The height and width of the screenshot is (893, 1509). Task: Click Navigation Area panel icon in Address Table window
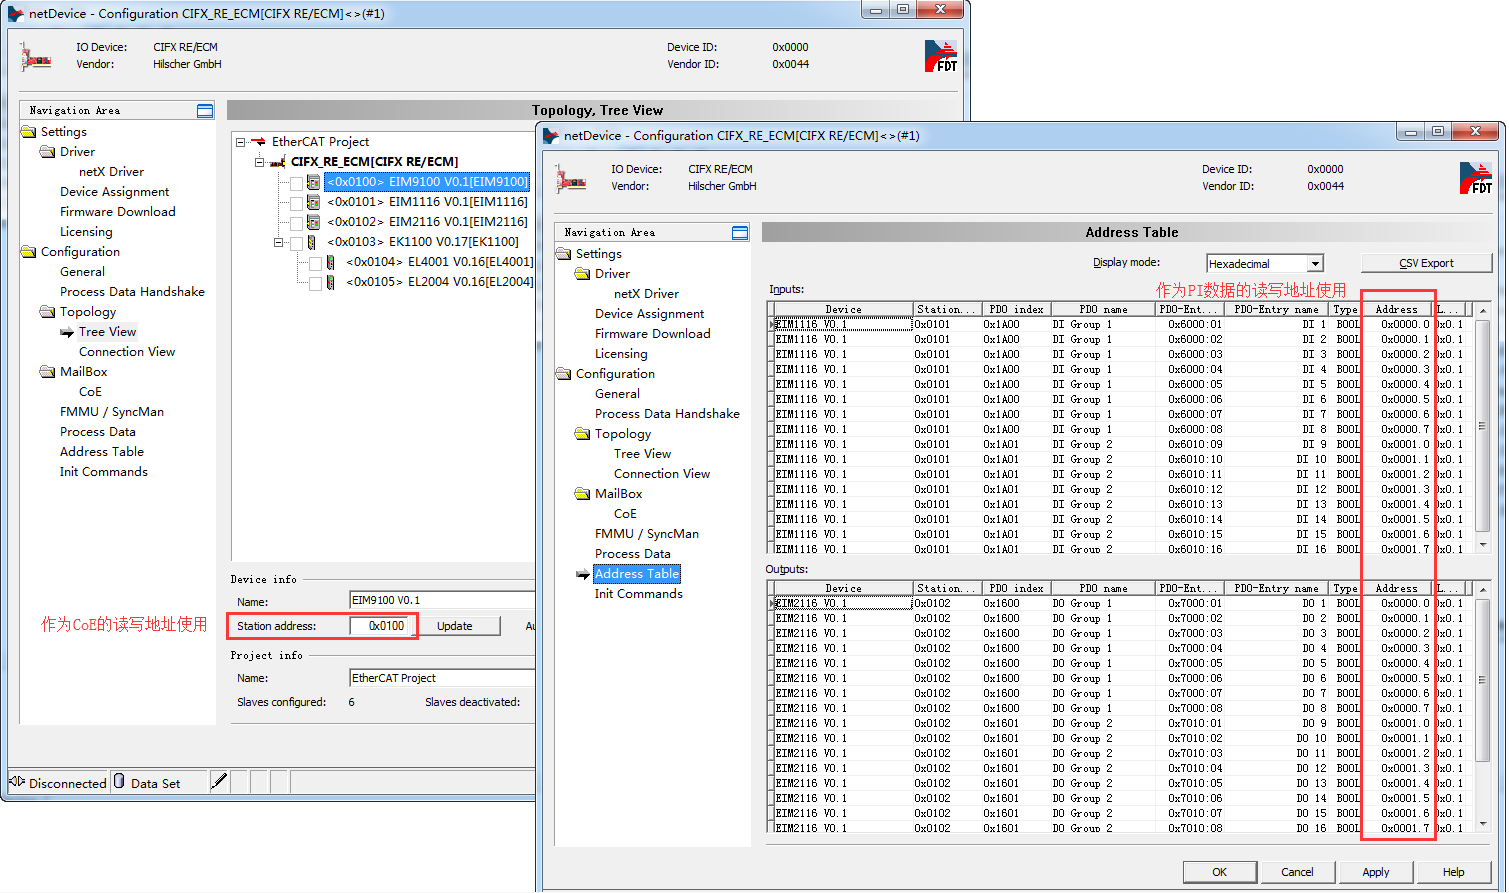point(740,233)
